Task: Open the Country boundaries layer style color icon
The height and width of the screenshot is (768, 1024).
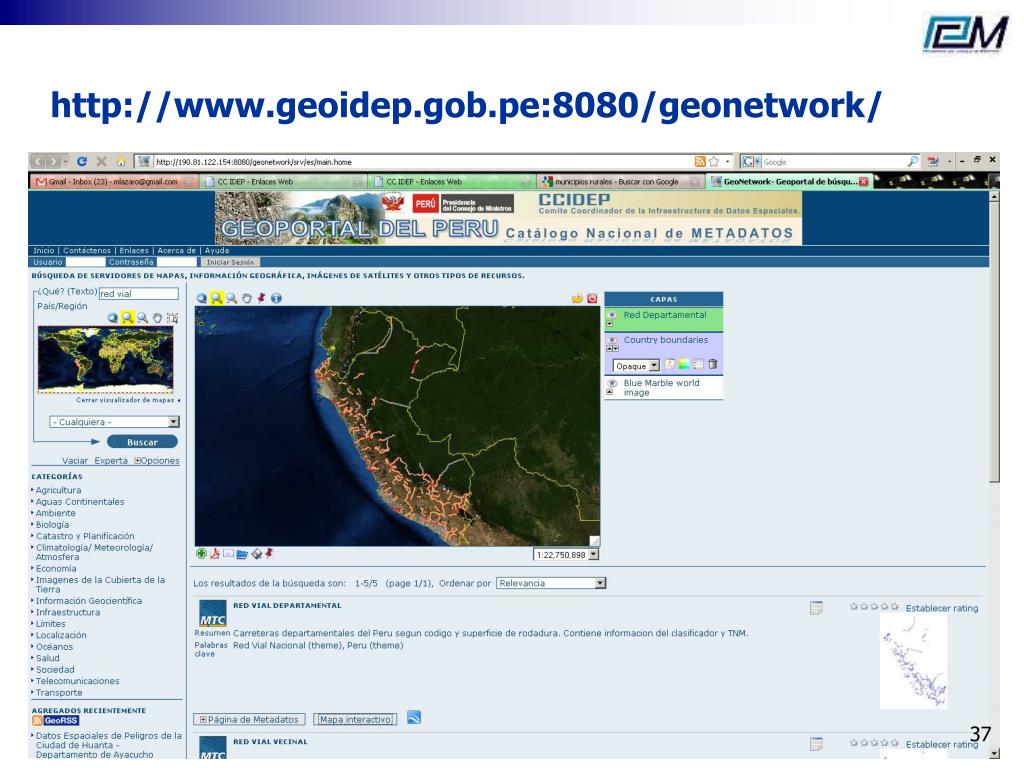Action: pos(684,364)
